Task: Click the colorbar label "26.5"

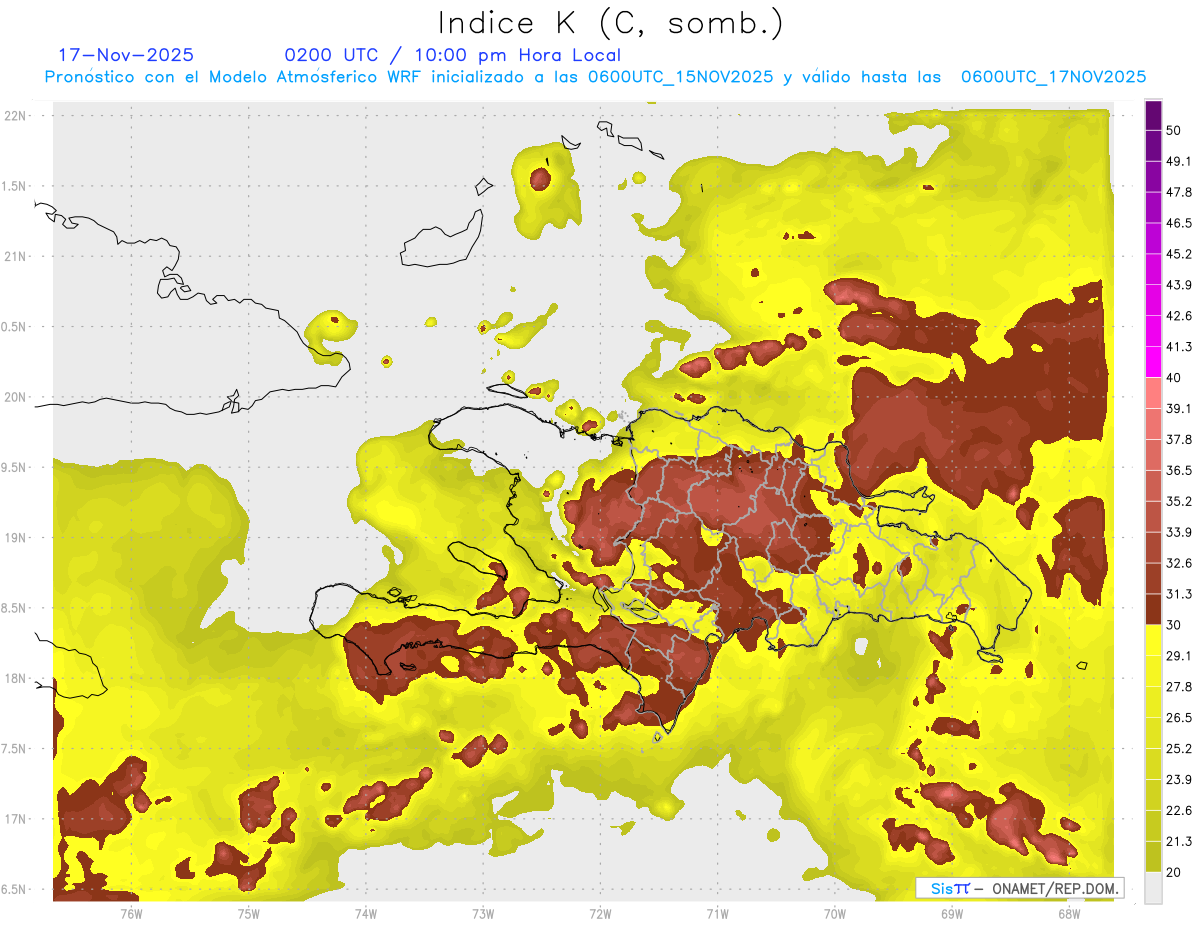Action: [1178, 717]
